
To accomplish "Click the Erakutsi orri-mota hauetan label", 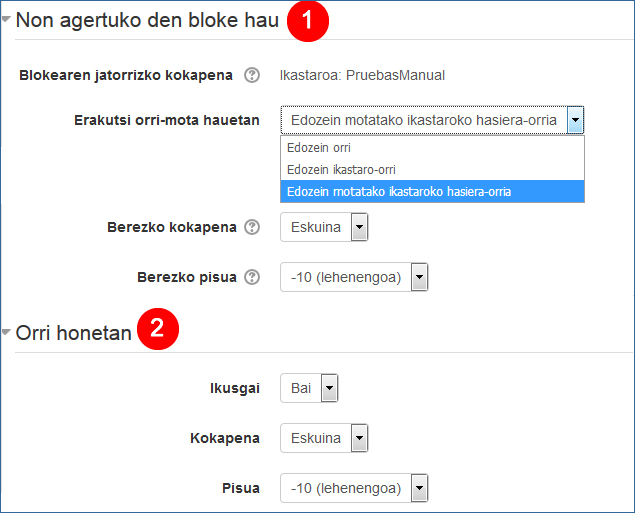I will click(167, 120).
